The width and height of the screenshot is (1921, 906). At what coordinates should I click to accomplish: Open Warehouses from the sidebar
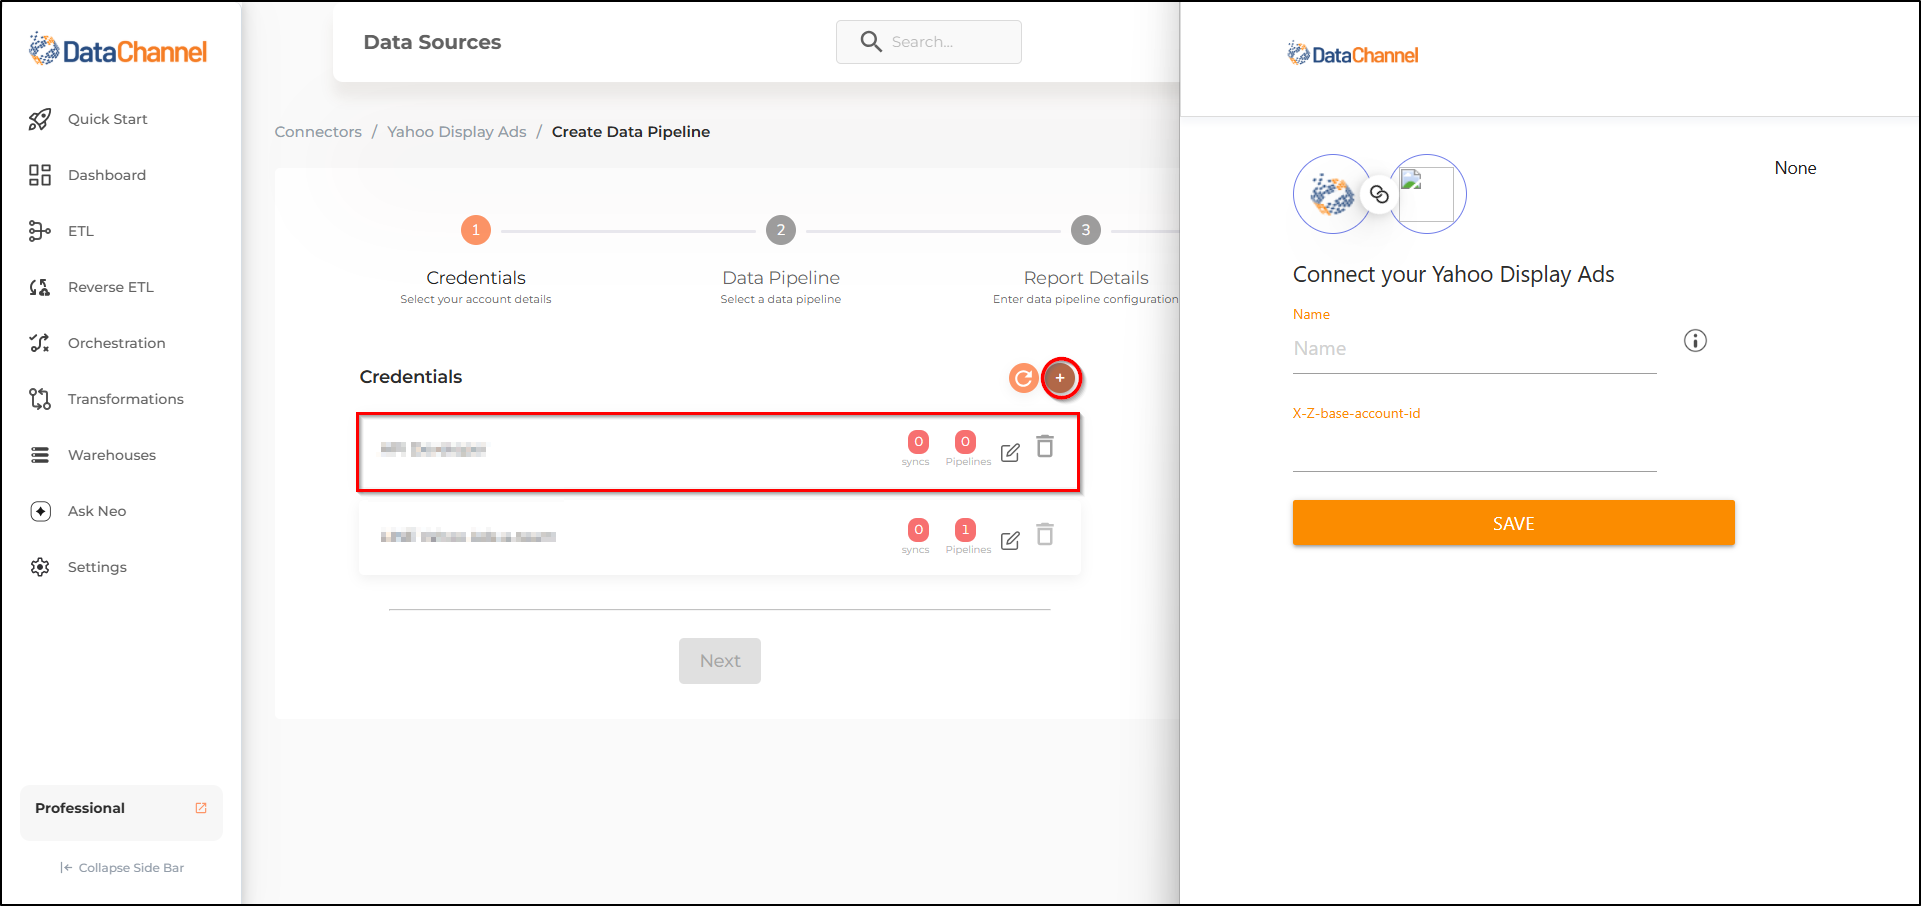click(112, 455)
